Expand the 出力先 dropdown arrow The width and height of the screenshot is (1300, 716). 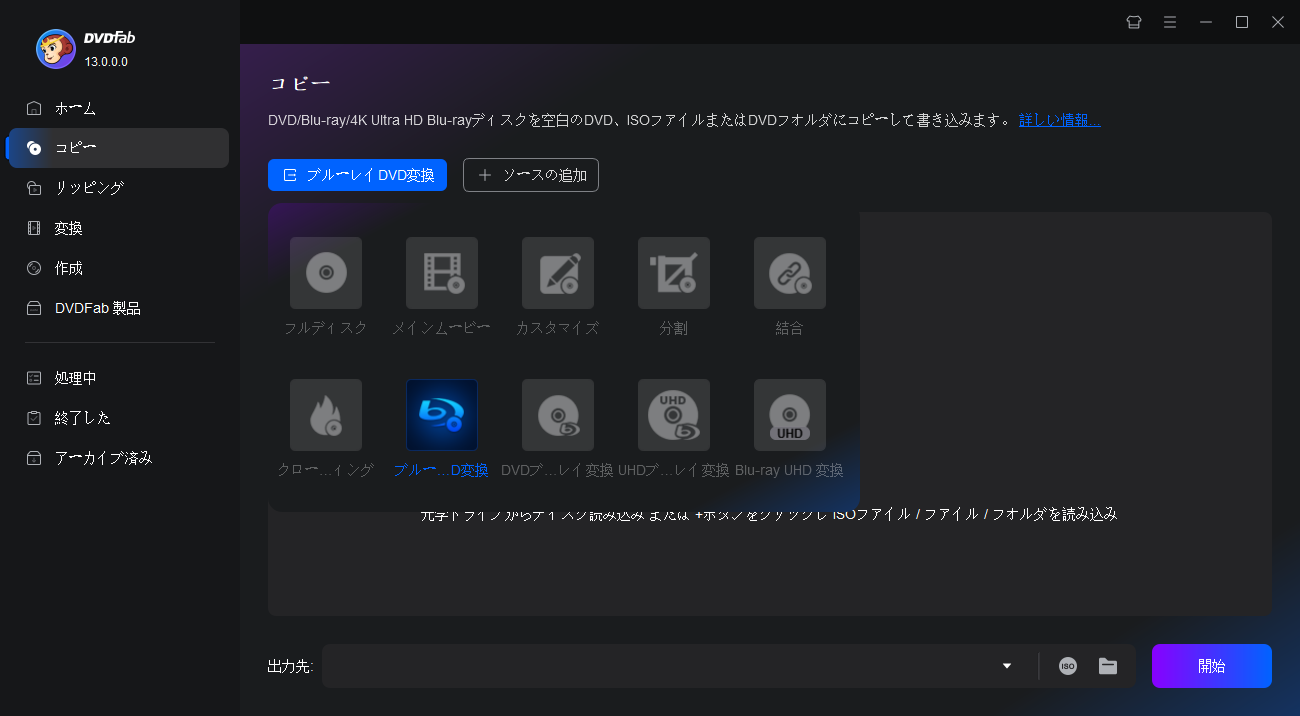(x=1007, y=666)
